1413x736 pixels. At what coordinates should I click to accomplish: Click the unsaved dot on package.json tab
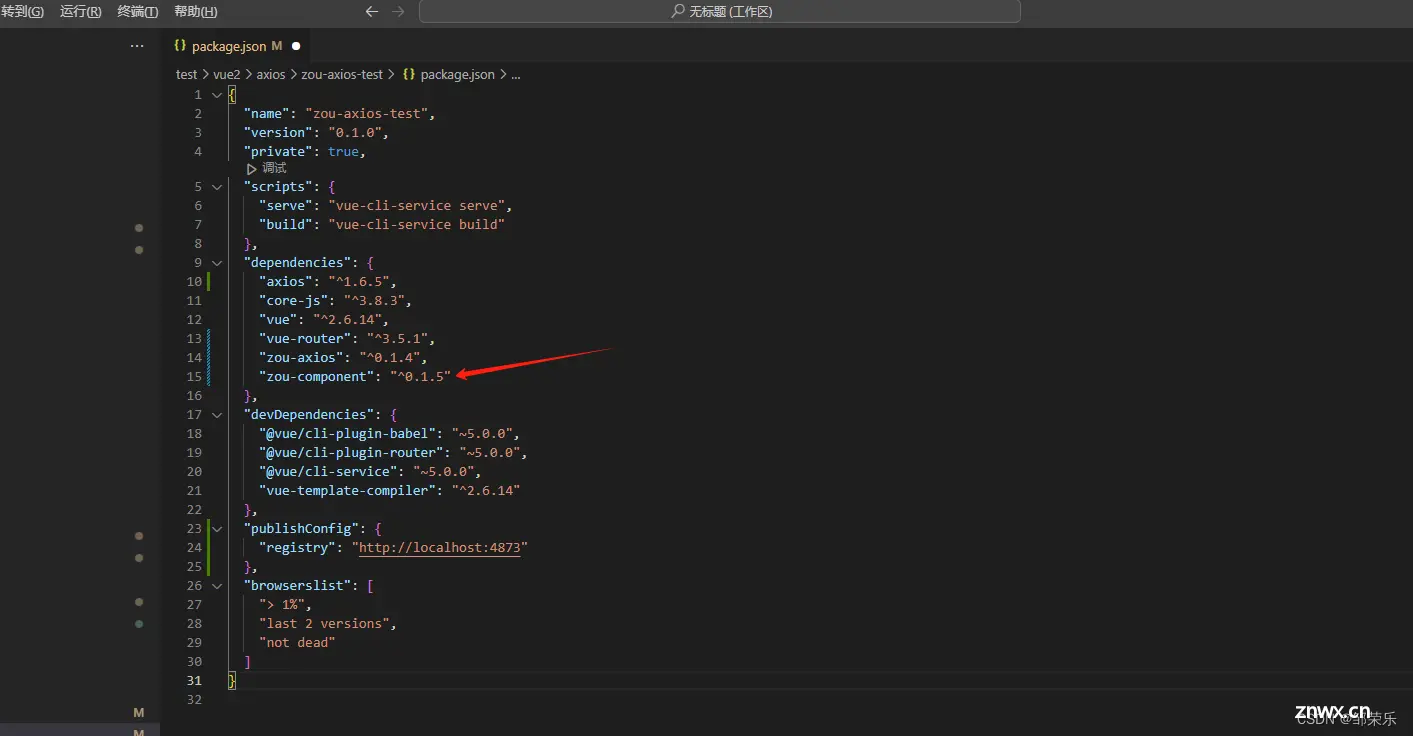(296, 46)
